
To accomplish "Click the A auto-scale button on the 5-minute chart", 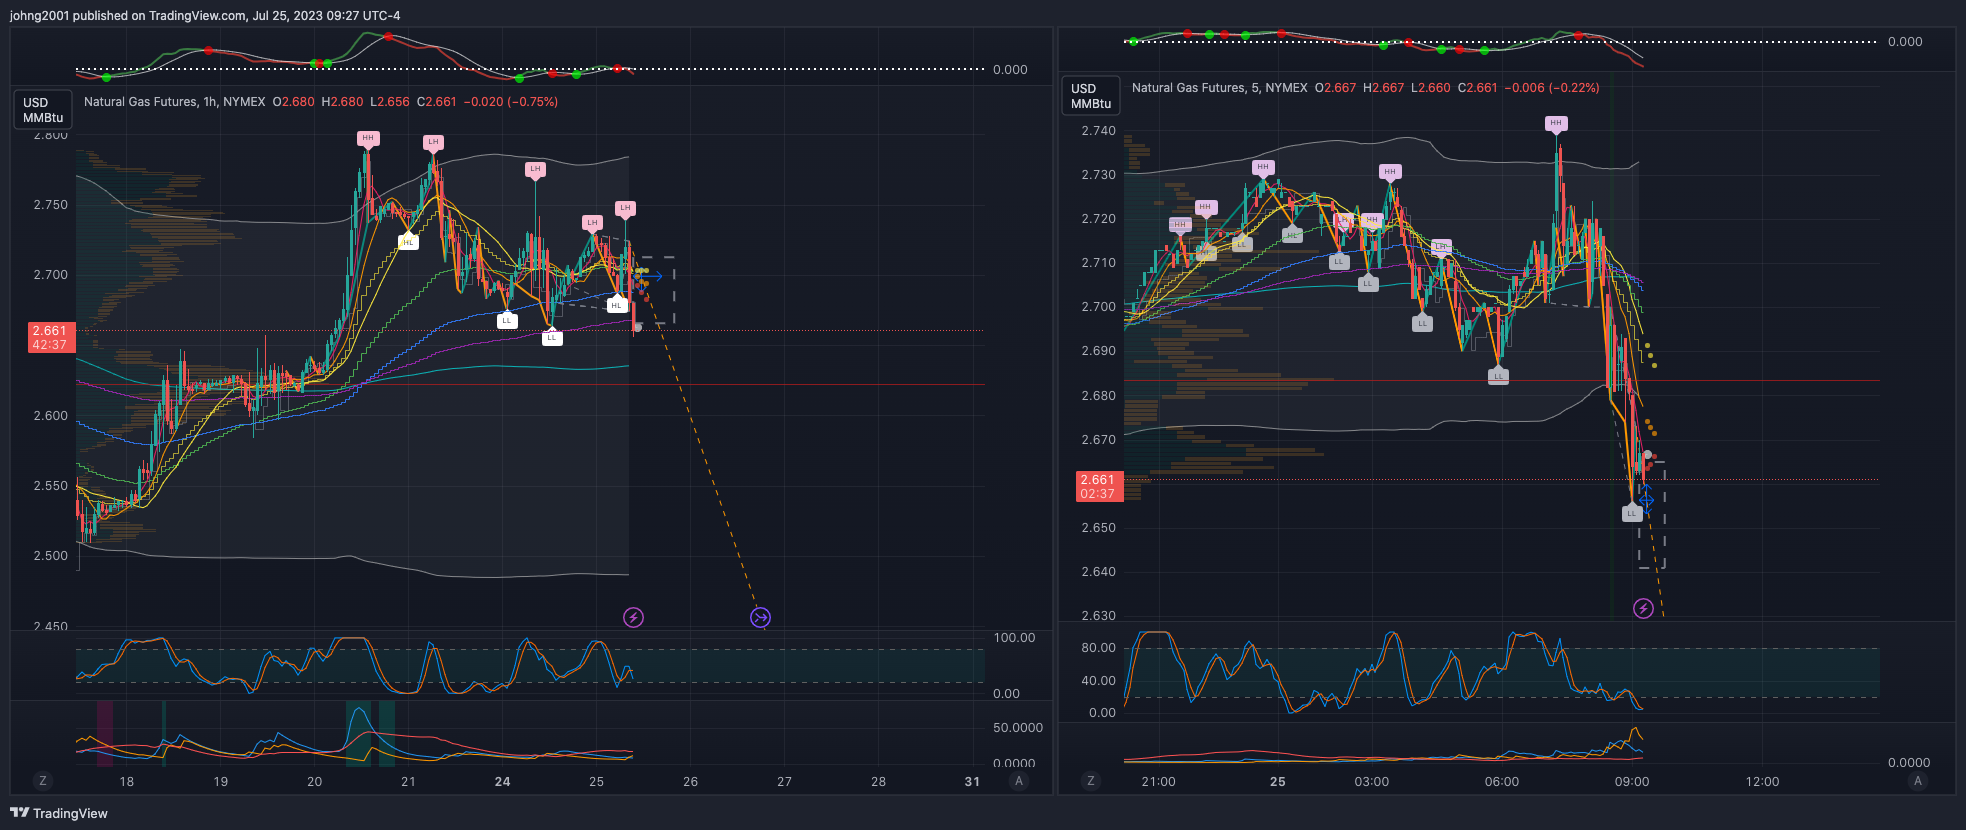I will pos(1917,781).
